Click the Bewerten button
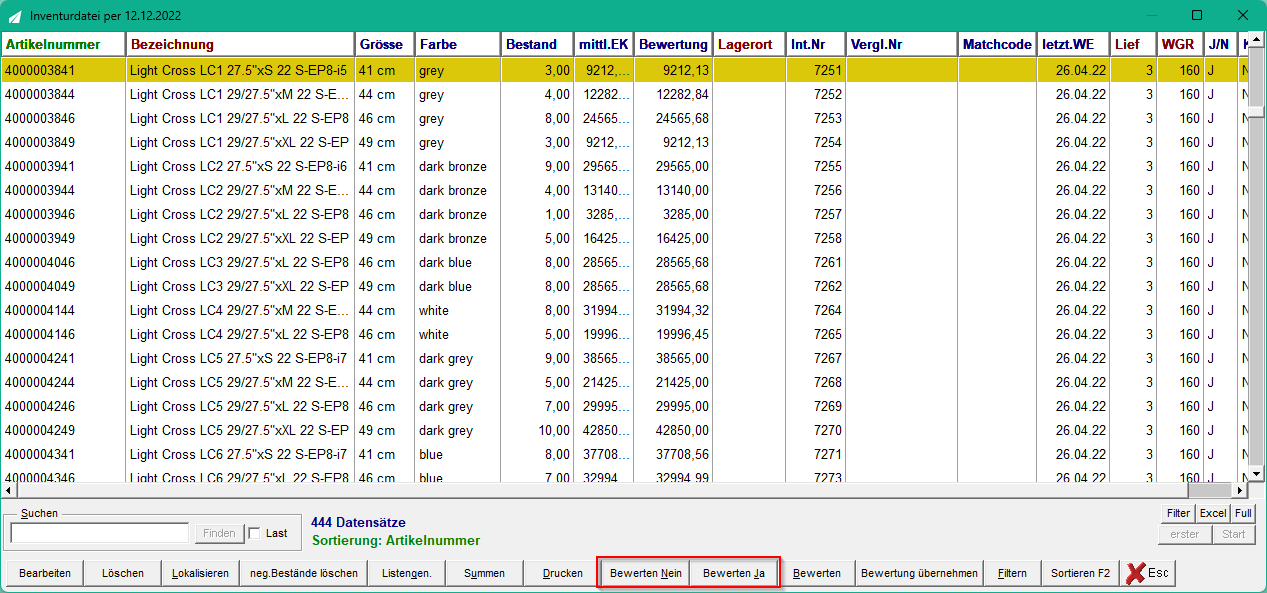The height and width of the screenshot is (593, 1267). [817, 573]
